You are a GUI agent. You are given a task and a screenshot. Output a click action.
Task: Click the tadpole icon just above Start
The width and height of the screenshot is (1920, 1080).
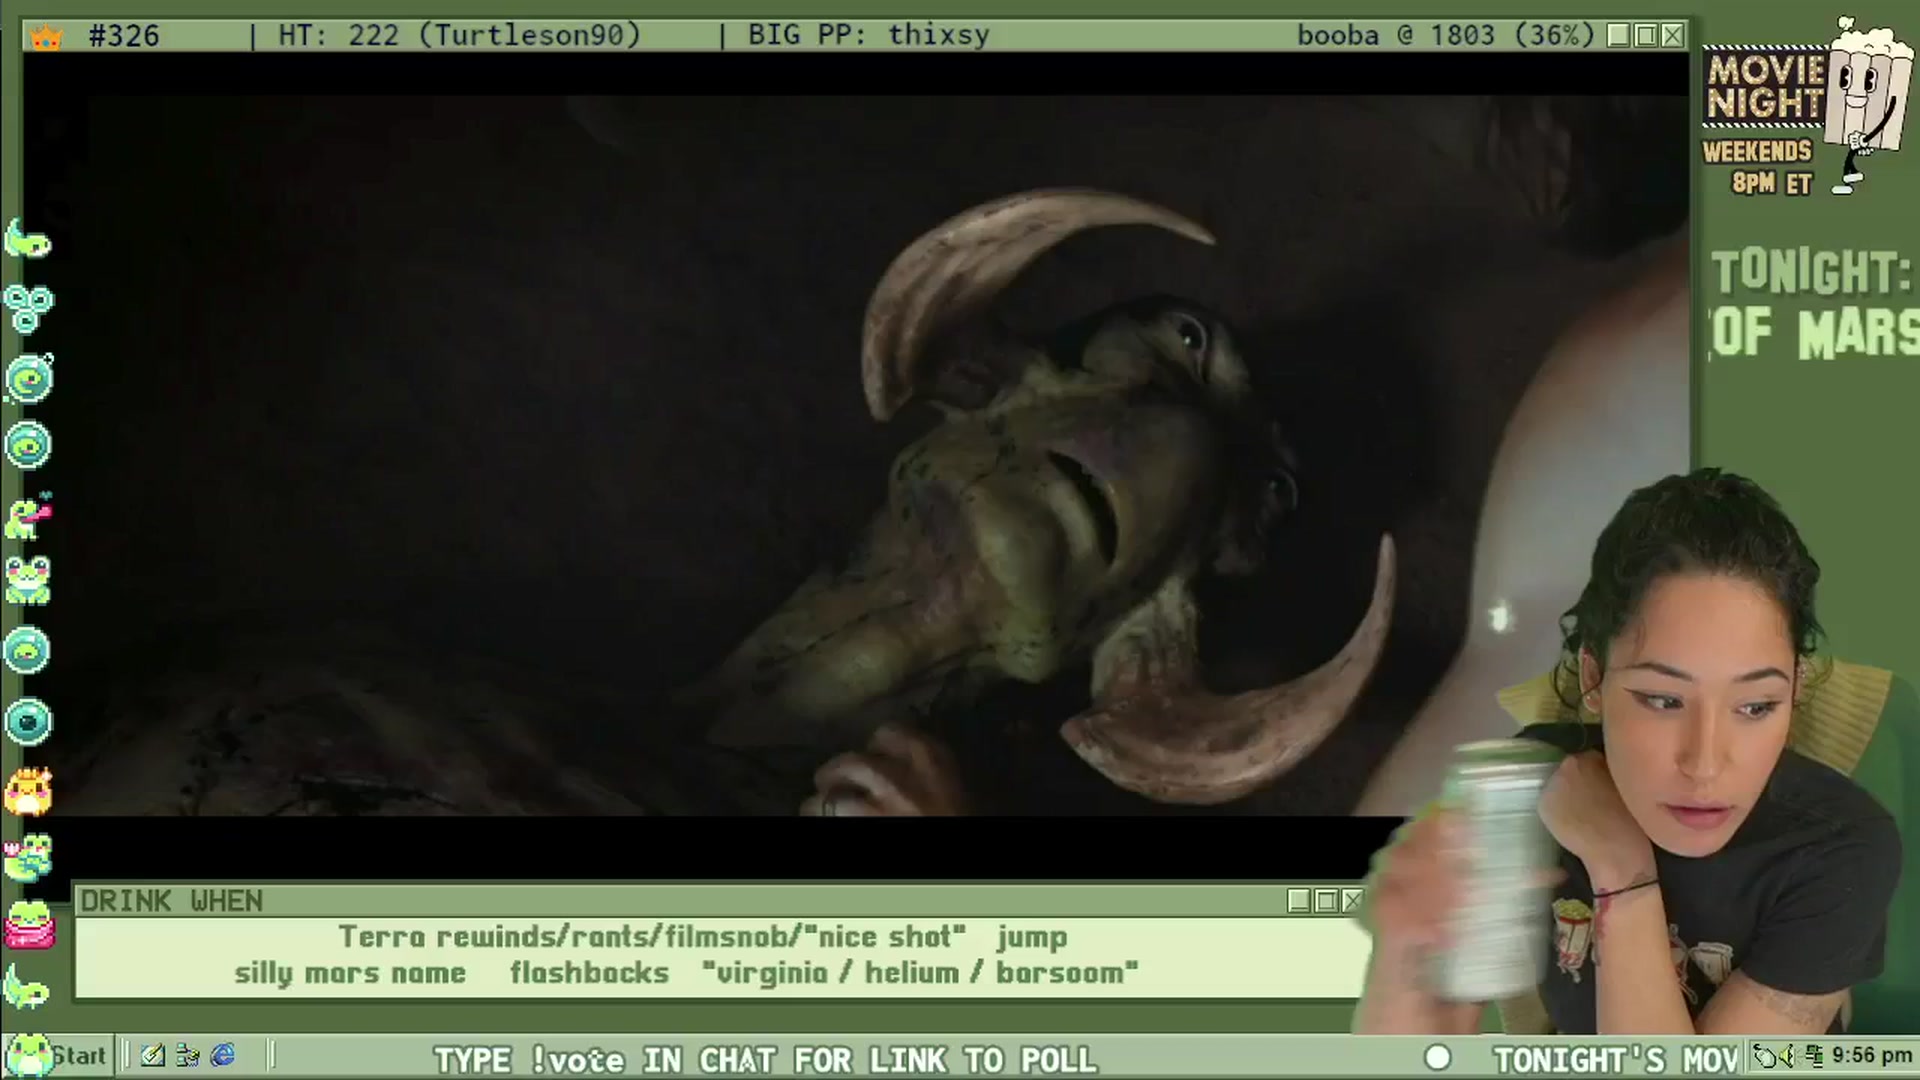[x=27, y=988]
